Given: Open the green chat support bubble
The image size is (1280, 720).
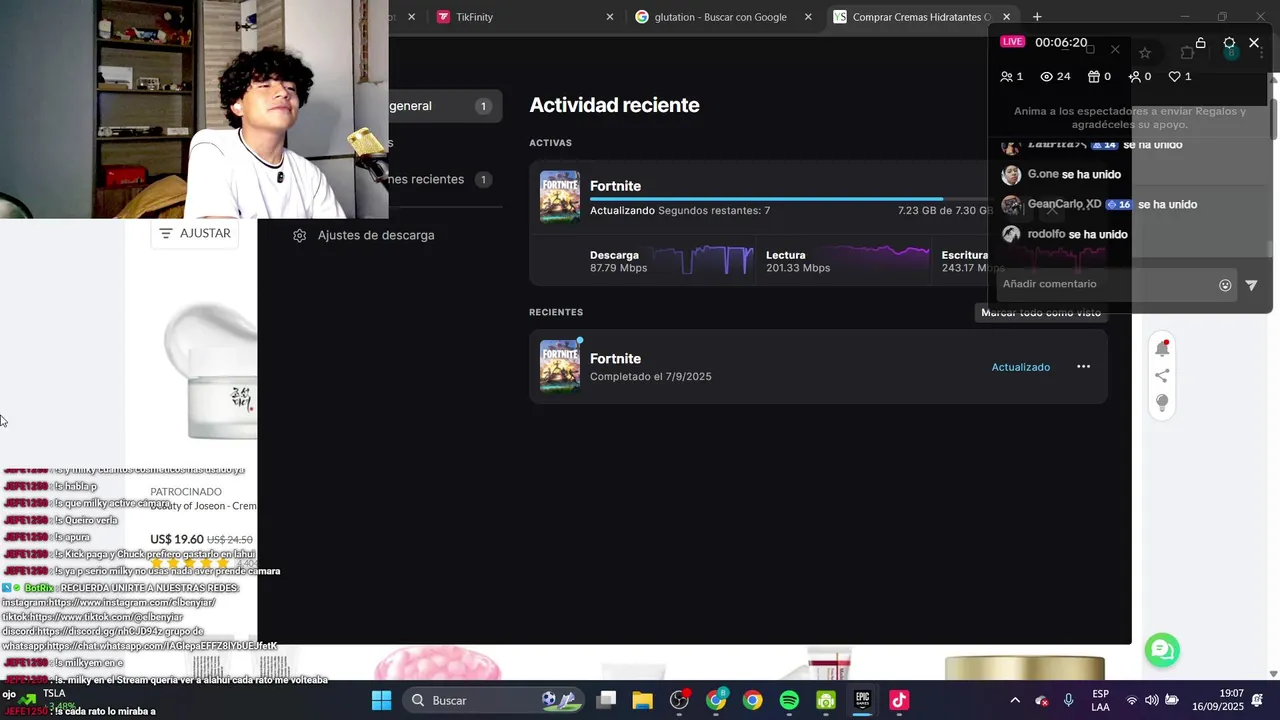Looking at the screenshot, I should coord(1162,650).
